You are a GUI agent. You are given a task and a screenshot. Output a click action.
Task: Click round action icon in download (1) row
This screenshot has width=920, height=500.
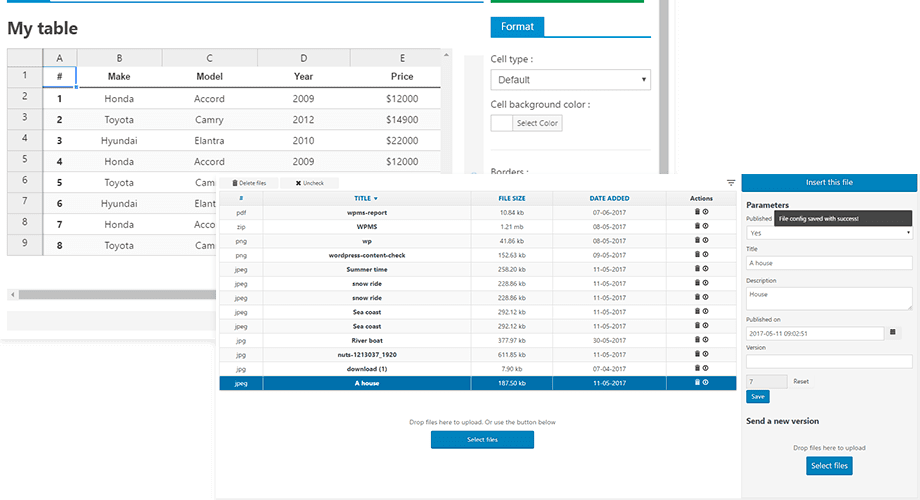click(x=705, y=368)
